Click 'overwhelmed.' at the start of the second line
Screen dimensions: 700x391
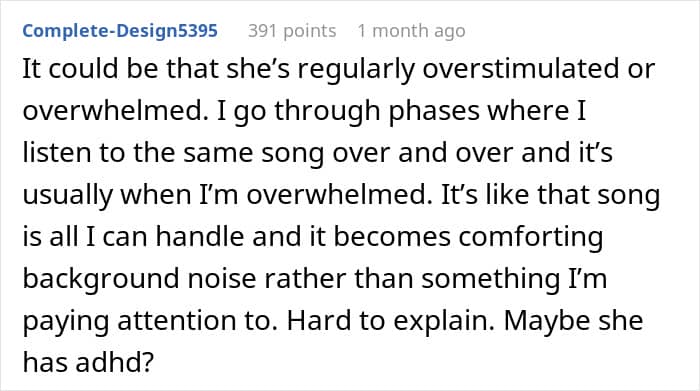(x=116, y=110)
